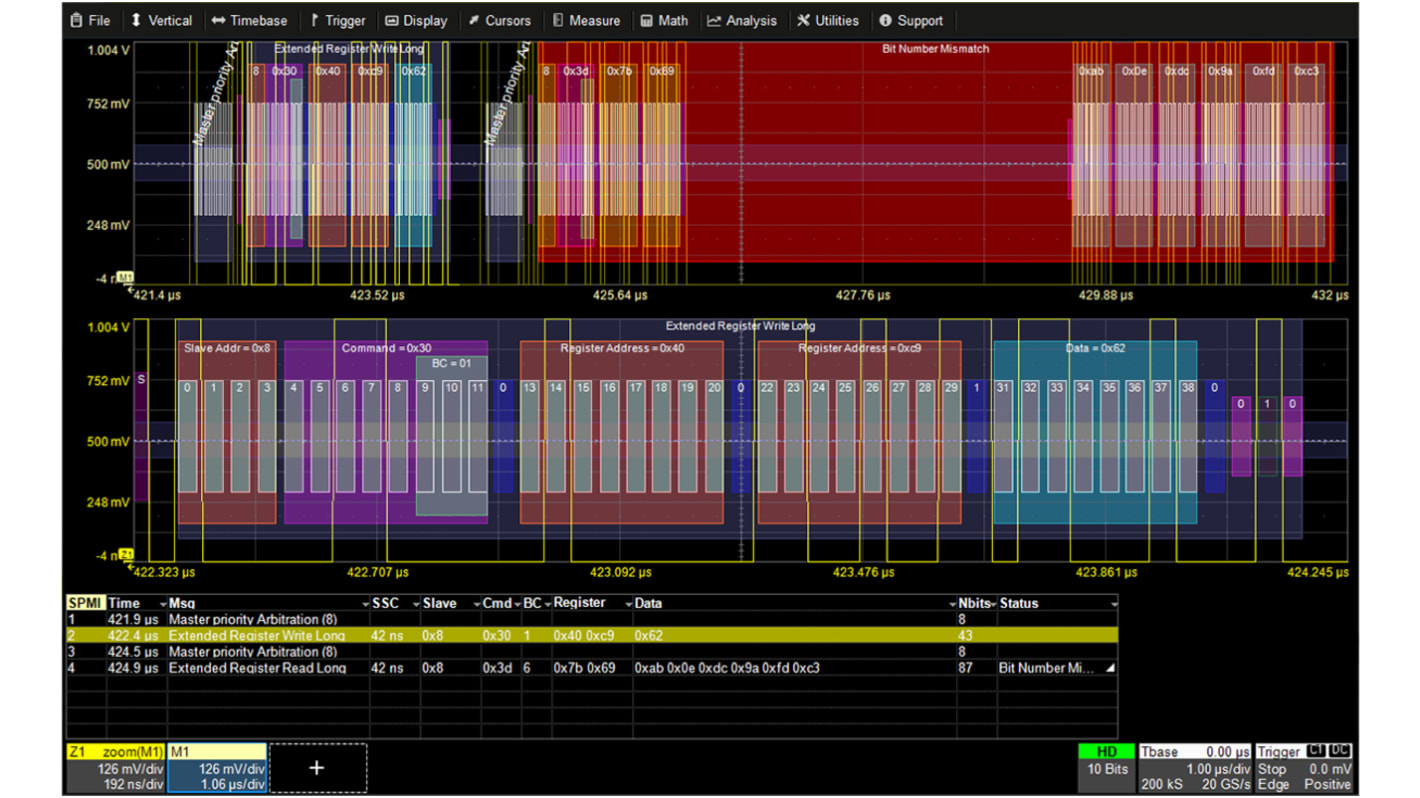The width and height of the screenshot is (1420, 798).
Task: Click the data cell 0xab 0x0e 0xdc 0x9a 0xfd 0xc3
Action: coord(795,668)
